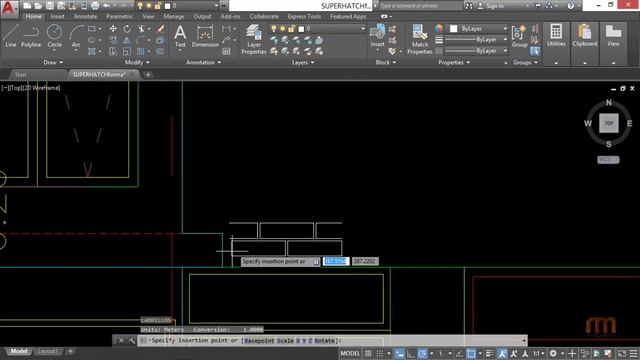Toggle object snap in status bar
Viewport: 640px width, 360px height.
(x=471, y=353)
